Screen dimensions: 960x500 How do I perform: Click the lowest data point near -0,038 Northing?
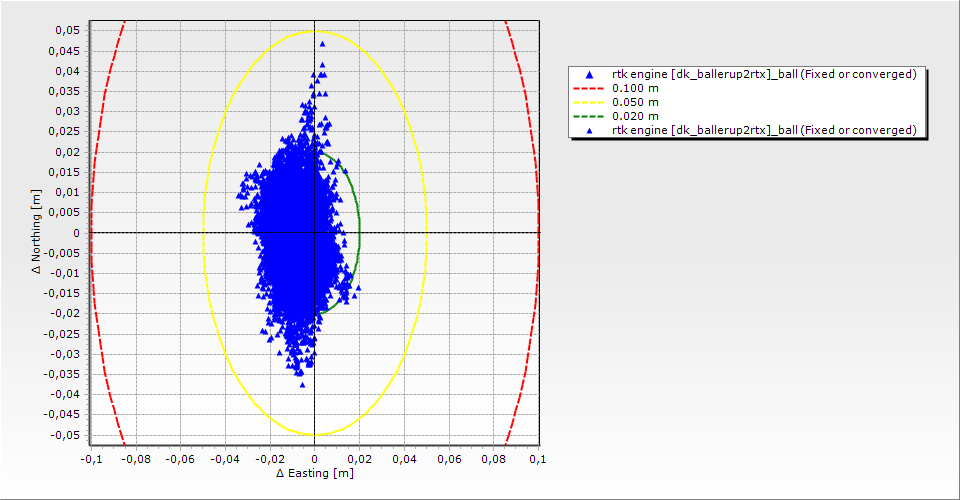pos(302,385)
